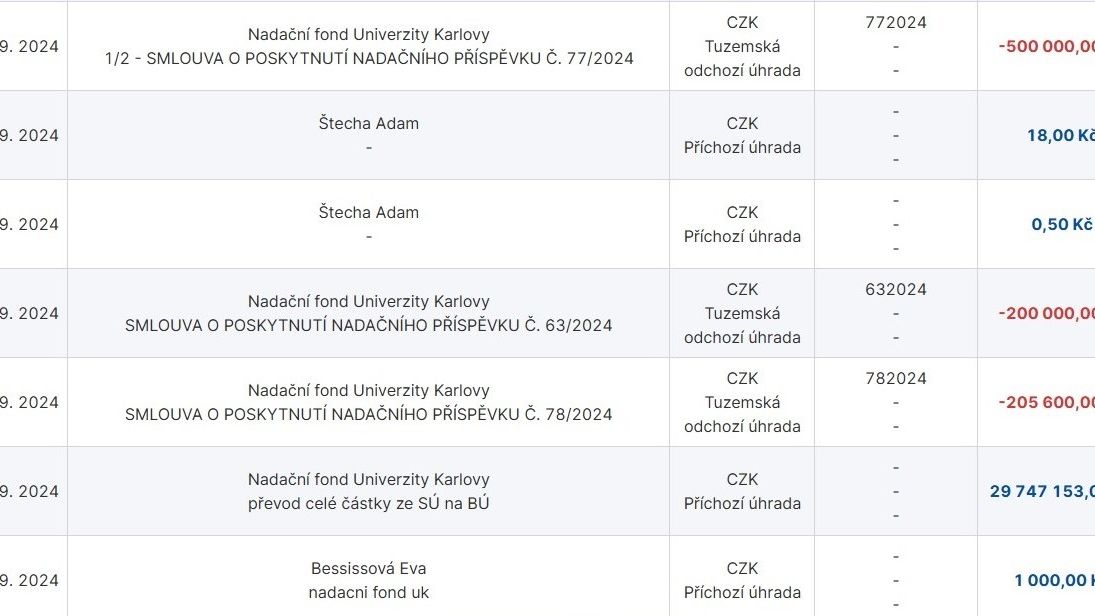Click 'Tuzemská odchozí úhrada' type in top row
This screenshot has height=616, width=1095.
point(742,59)
